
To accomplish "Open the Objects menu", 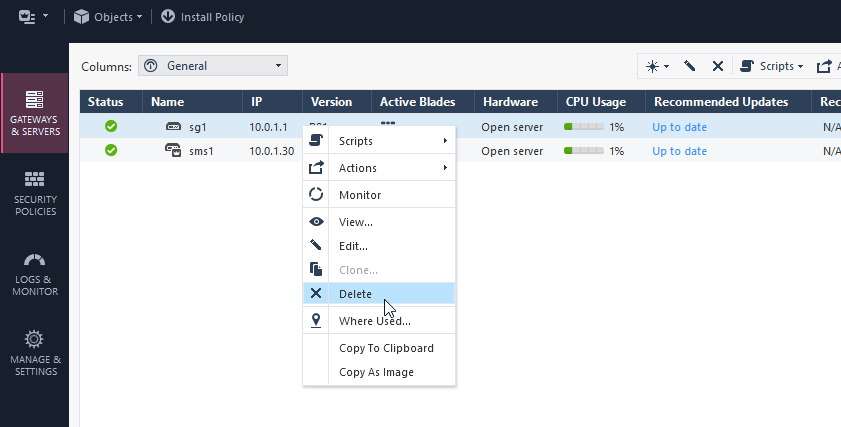I will click(x=108, y=17).
